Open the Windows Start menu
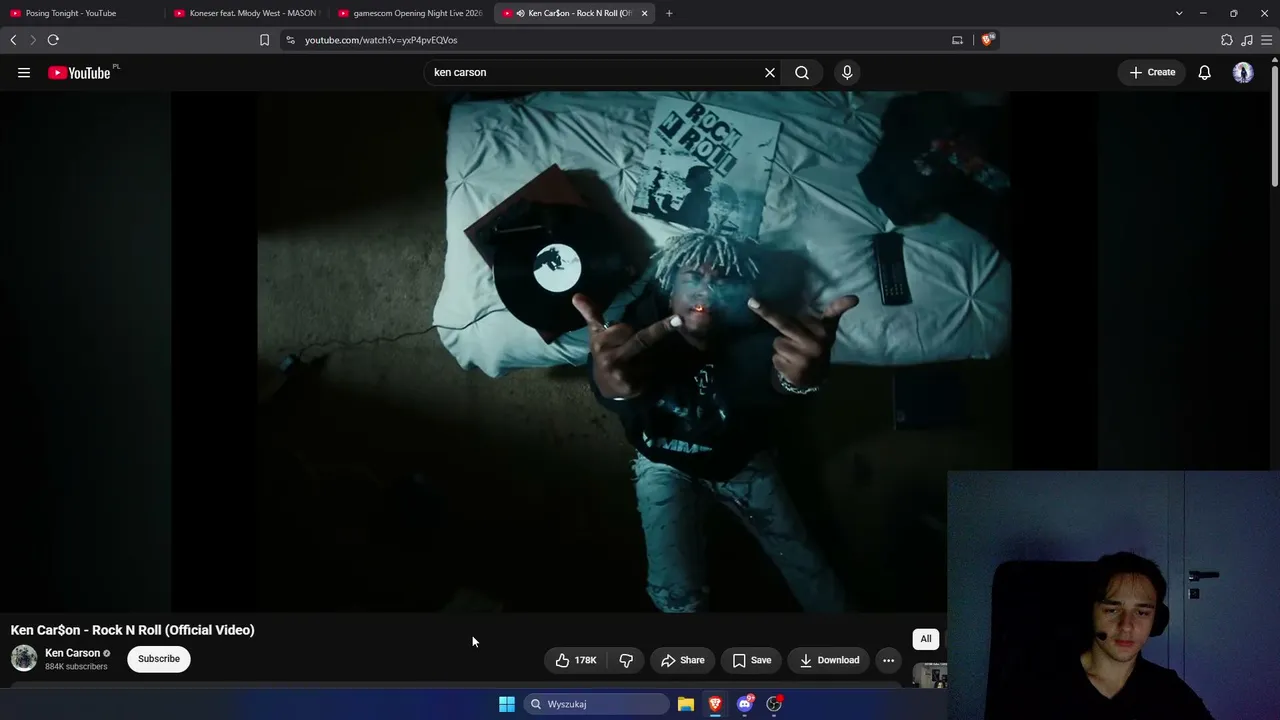 pyautogui.click(x=507, y=704)
